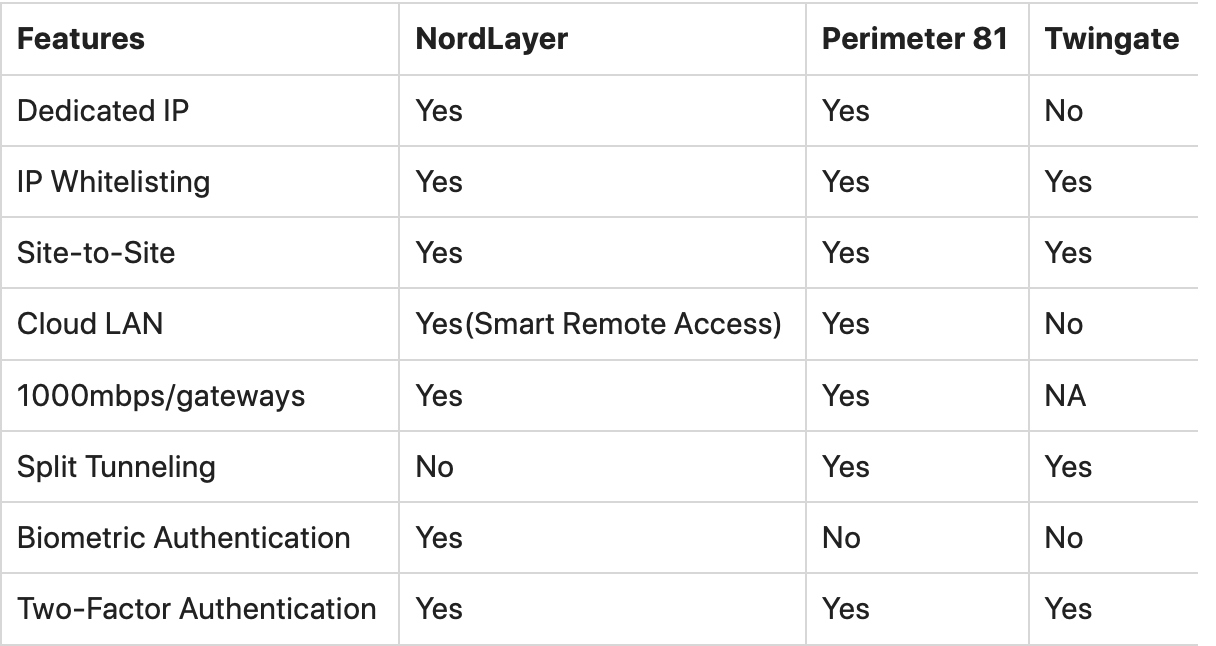Select NordLayer's Yes for Biometric Authentication
The height and width of the screenshot is (646, 1216).
439,537
